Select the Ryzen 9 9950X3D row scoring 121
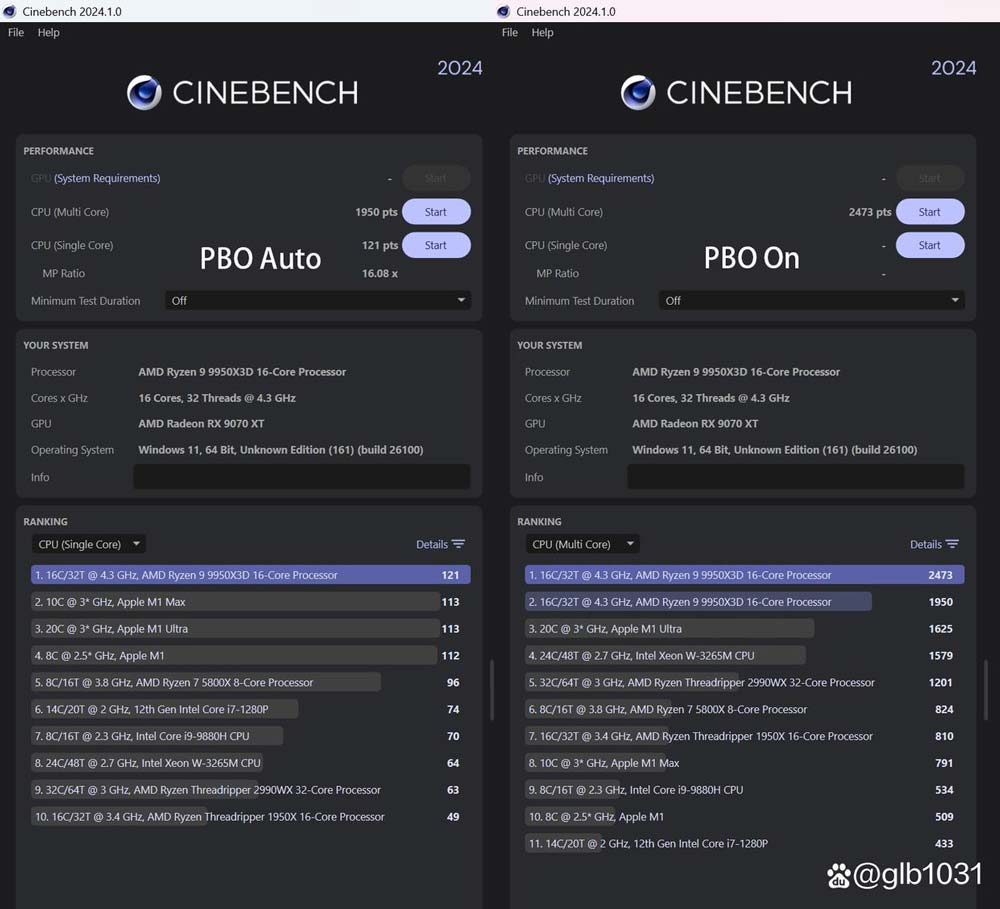1000x909 pixels. click(x=251, y=575)
